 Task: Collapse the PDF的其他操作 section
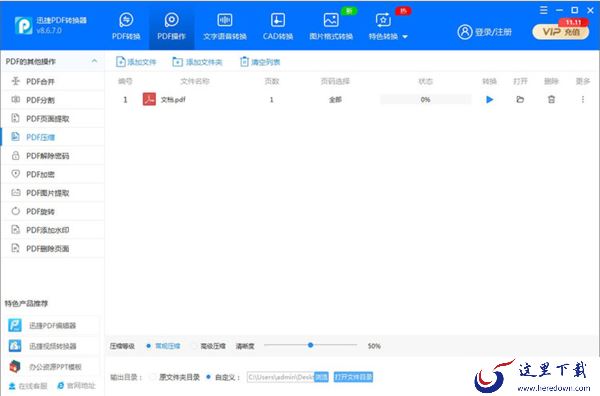click(x=94, y=61)
